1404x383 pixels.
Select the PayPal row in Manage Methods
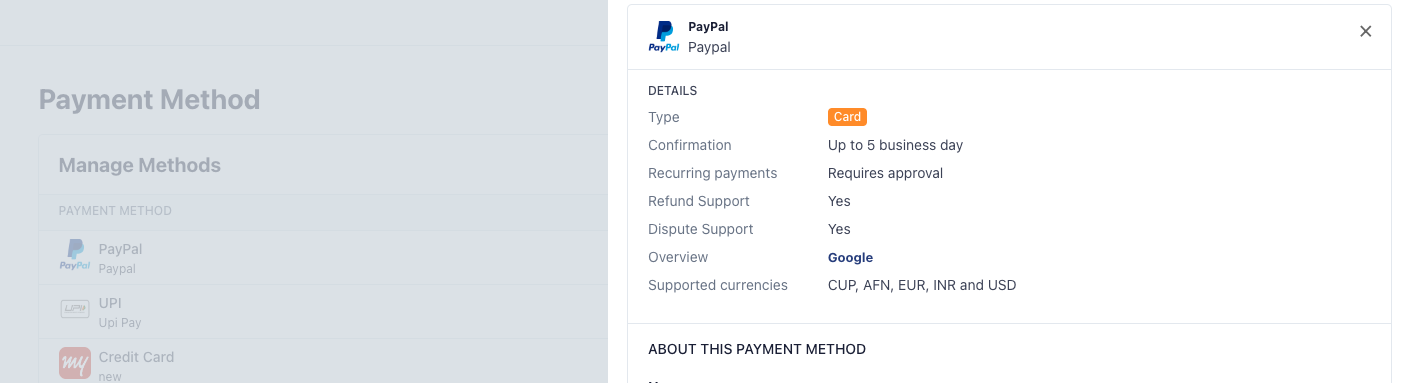[323, 257]
